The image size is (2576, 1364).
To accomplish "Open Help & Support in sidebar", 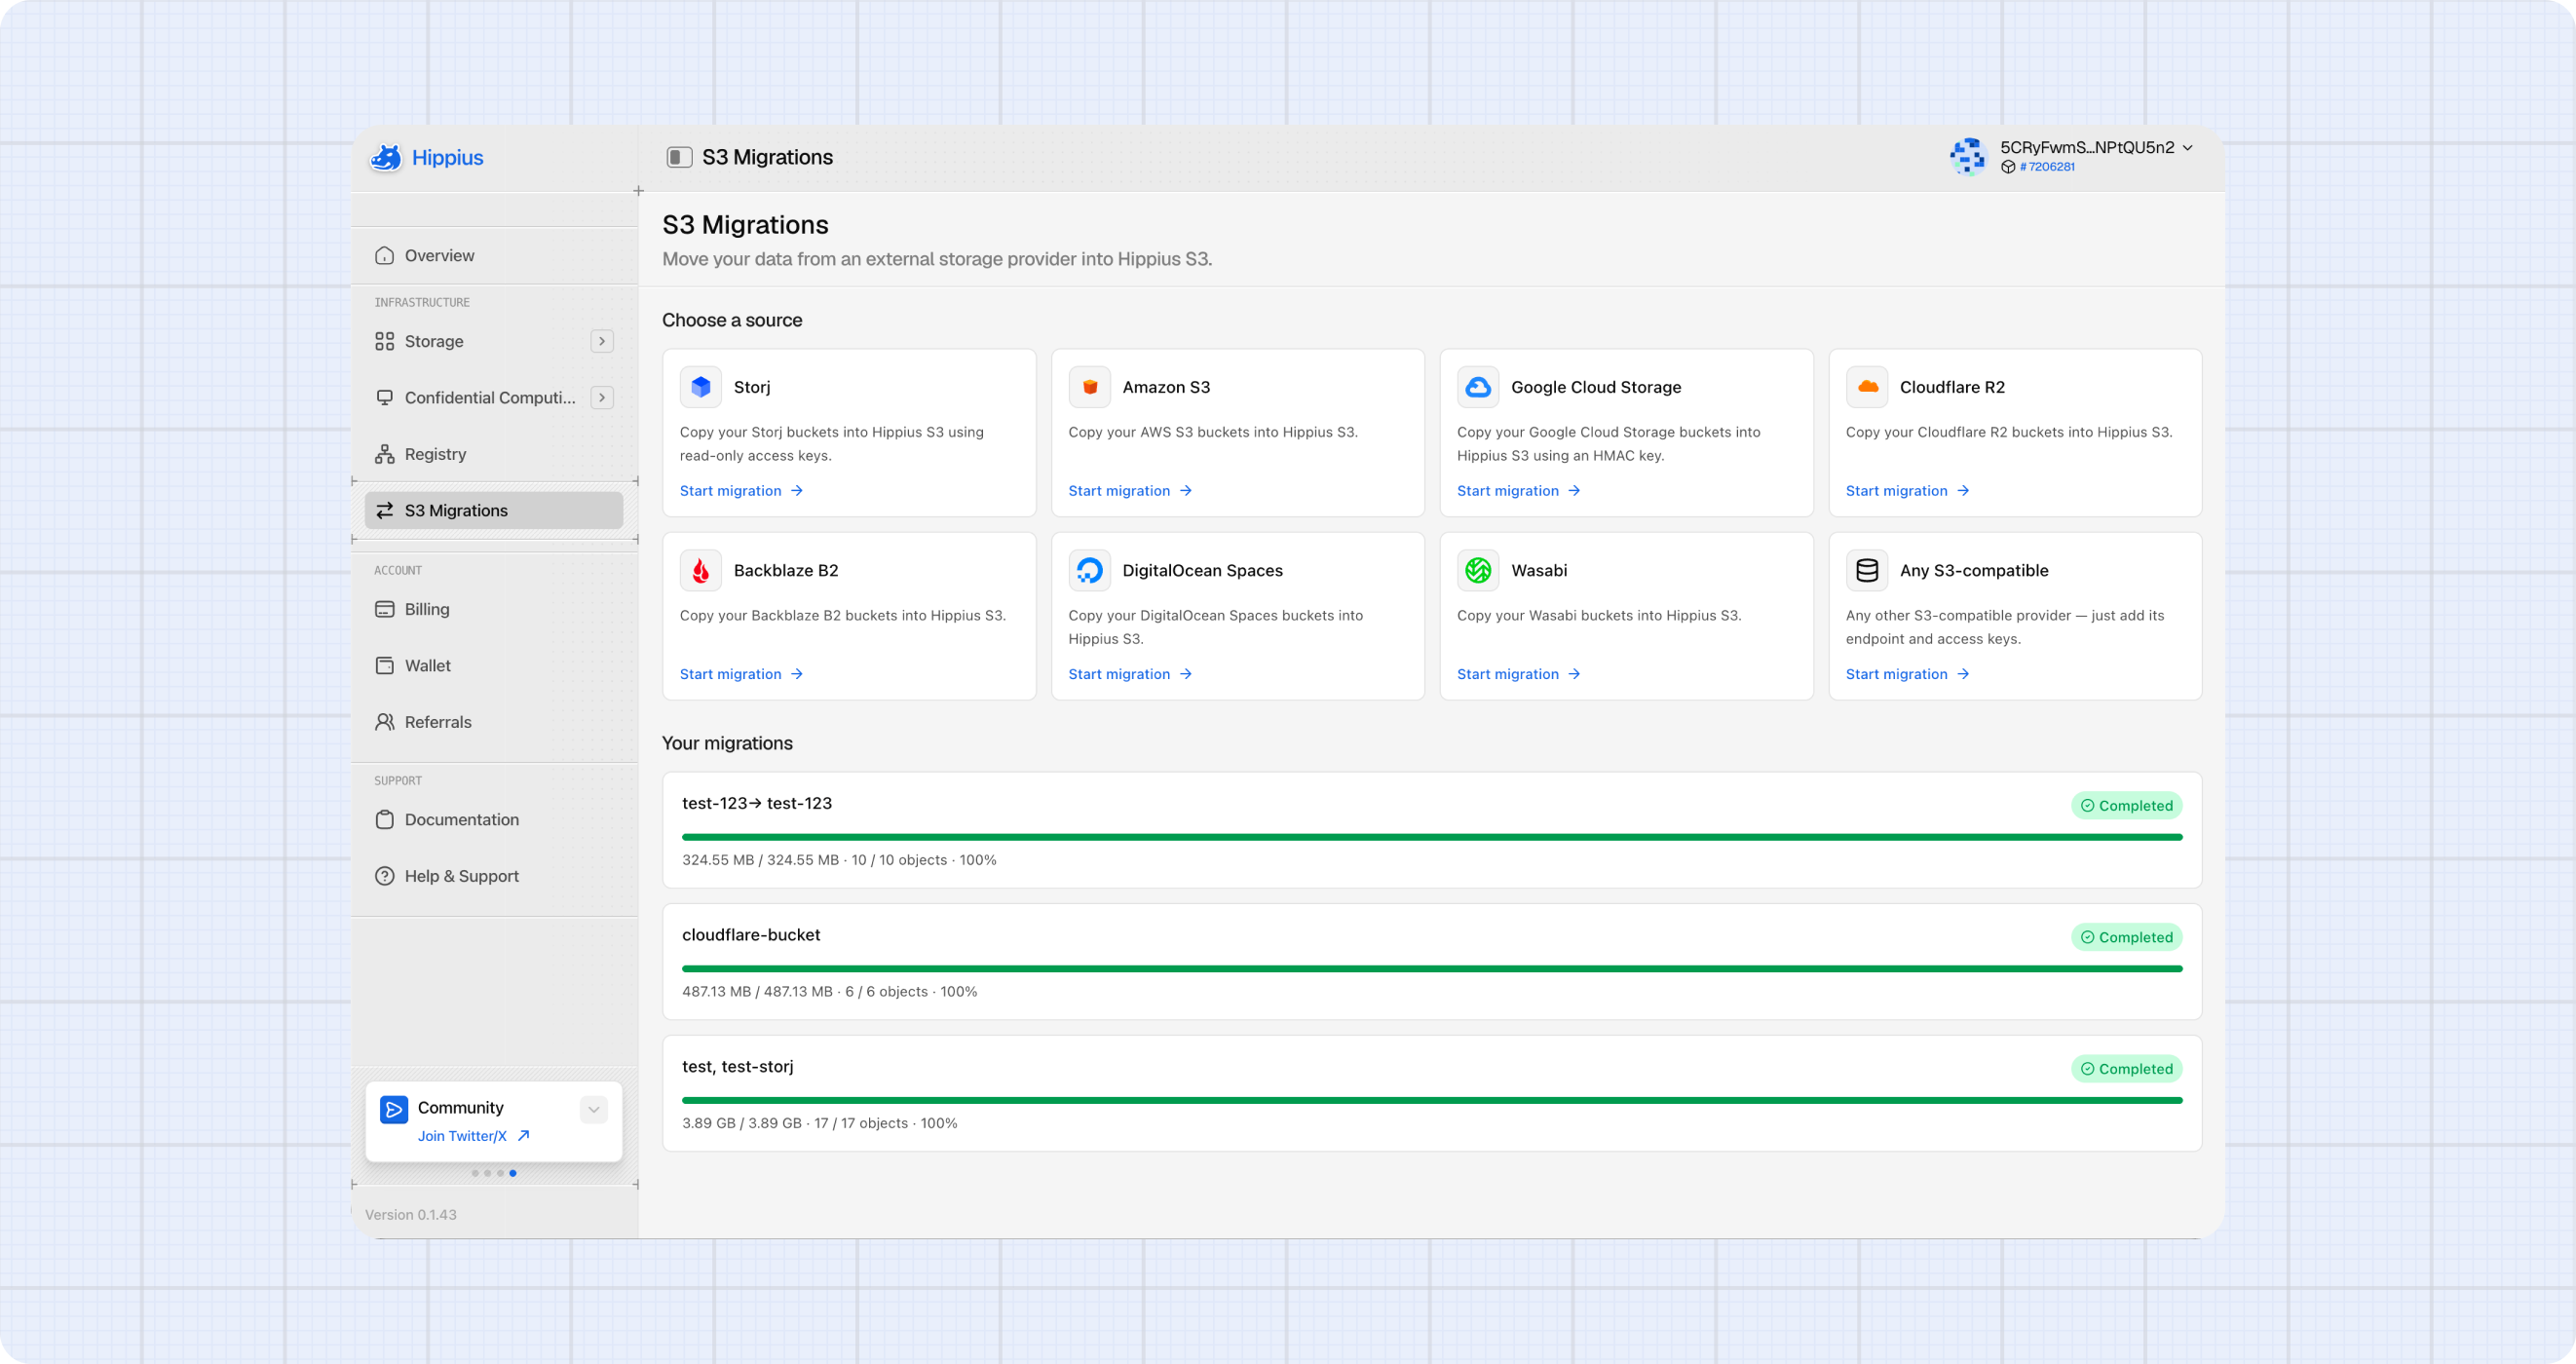I will click(494, 876).
